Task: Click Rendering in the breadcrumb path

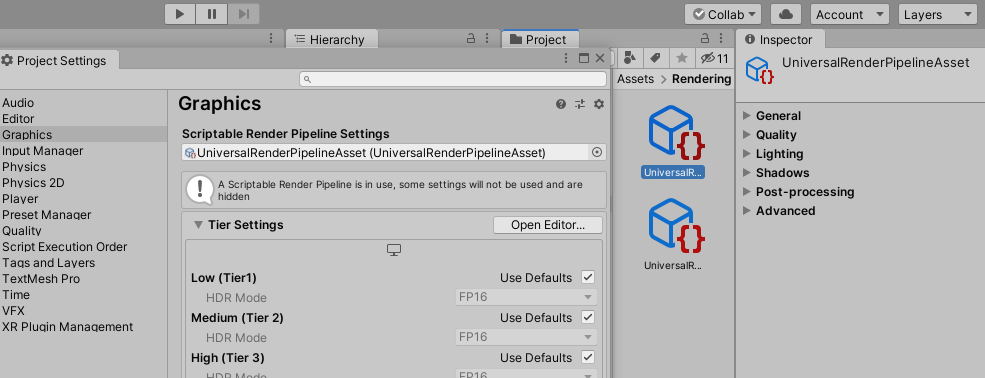Action: [702, 78]
